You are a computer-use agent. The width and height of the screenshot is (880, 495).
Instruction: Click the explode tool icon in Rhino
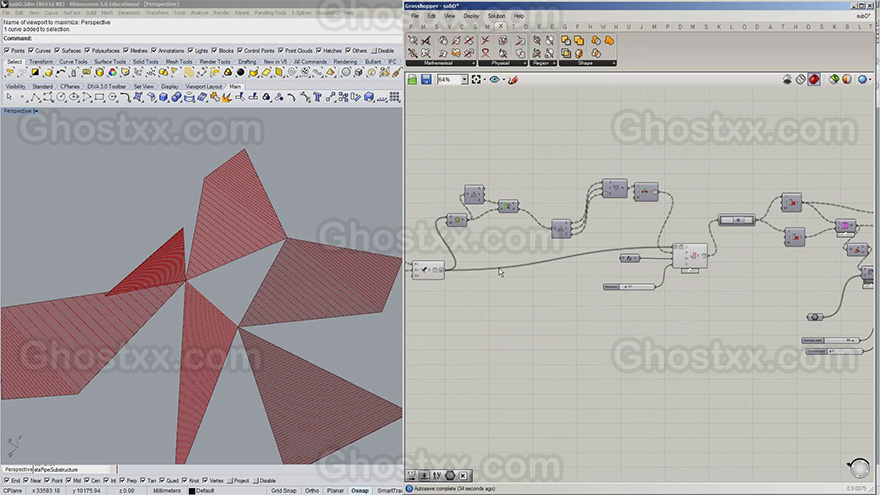point(227,98)
